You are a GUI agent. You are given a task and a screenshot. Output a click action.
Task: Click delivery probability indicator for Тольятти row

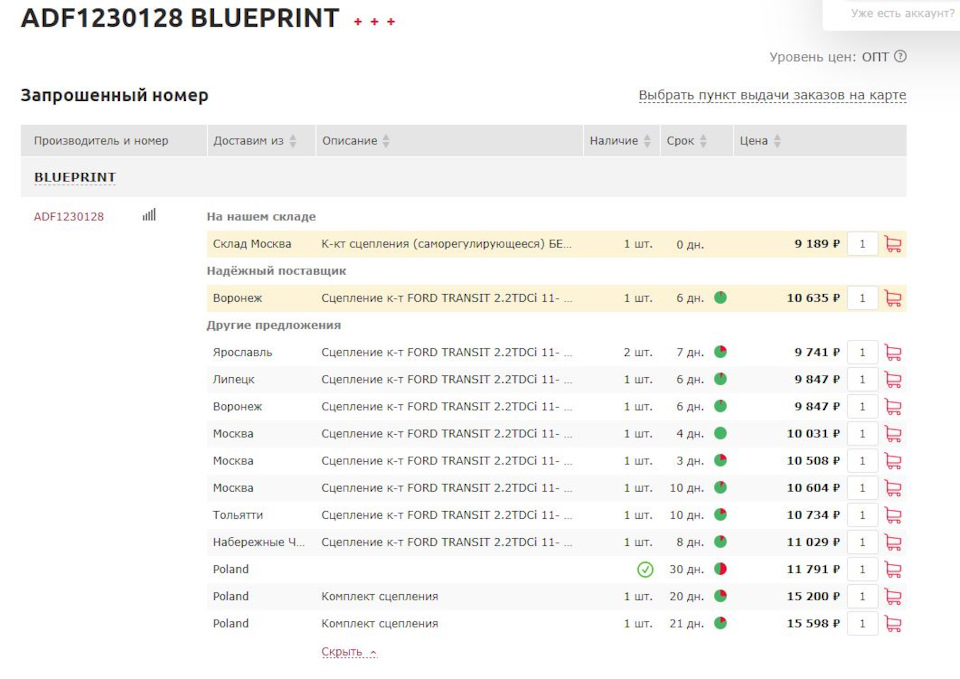point(721,514)
